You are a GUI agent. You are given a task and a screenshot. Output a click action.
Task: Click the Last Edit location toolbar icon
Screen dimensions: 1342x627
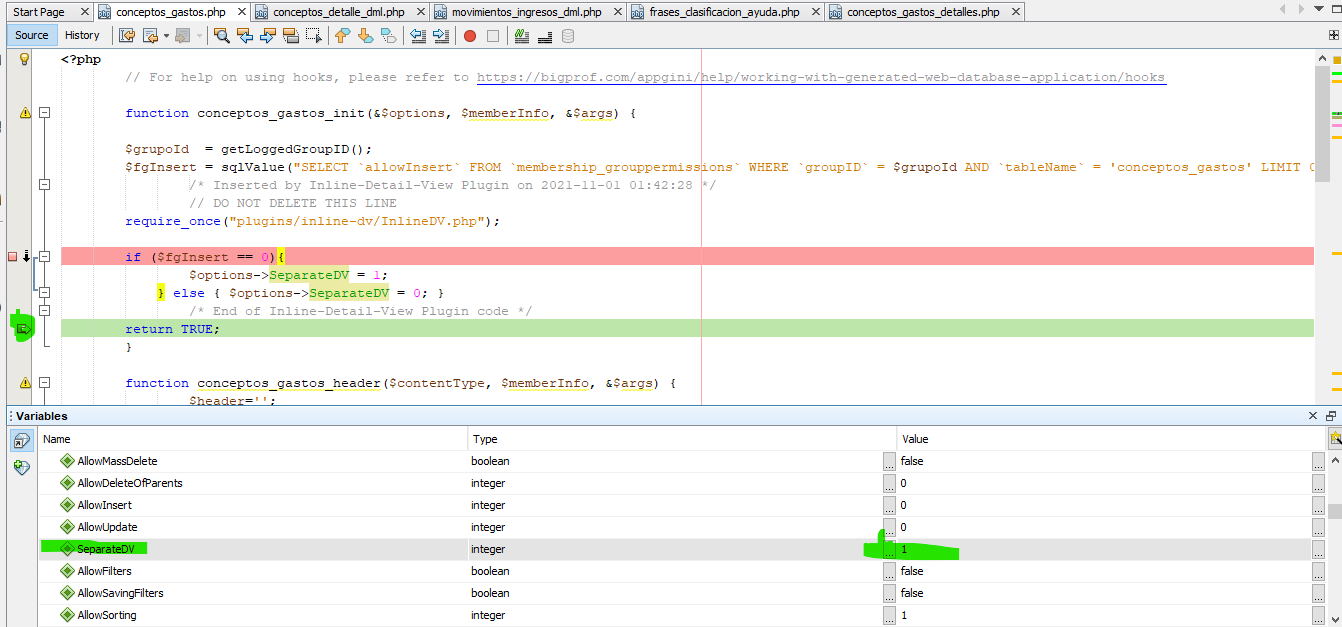tap(127, 35)
